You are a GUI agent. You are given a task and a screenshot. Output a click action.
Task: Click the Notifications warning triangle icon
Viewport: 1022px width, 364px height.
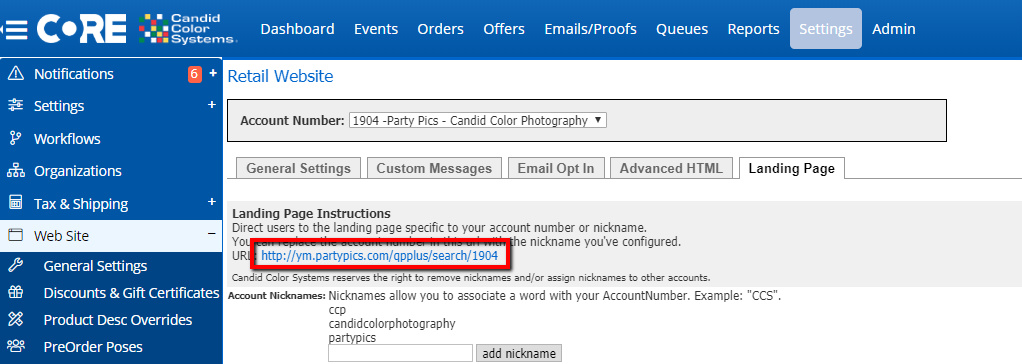pos(16,74)
